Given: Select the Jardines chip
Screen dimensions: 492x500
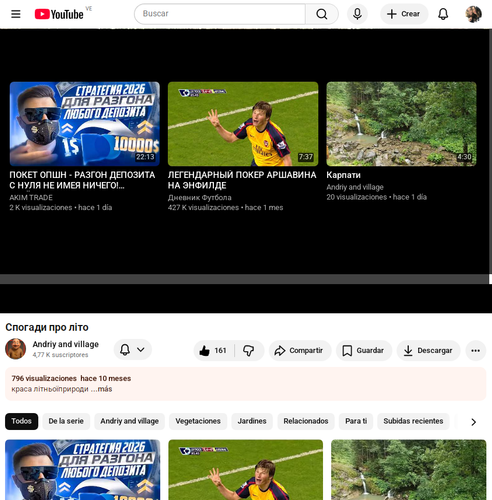Looking at the screenshot, I should coord(252,421).
